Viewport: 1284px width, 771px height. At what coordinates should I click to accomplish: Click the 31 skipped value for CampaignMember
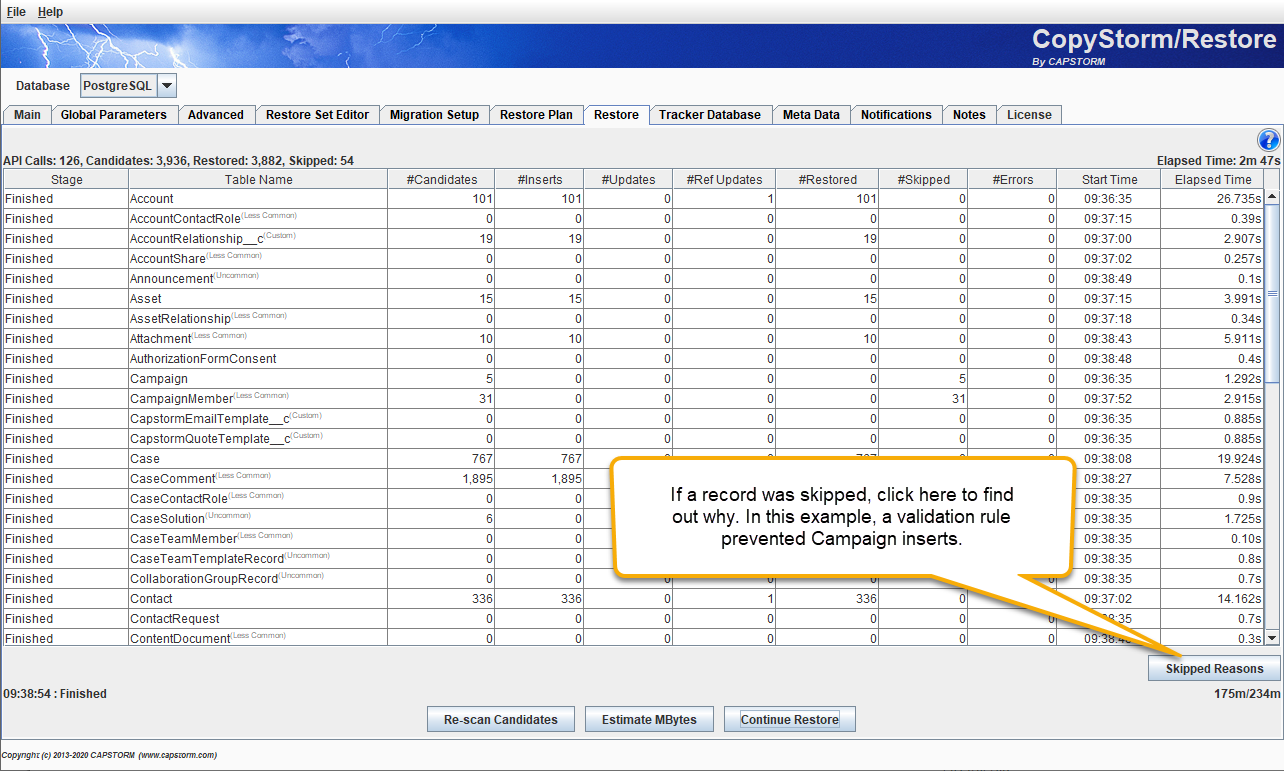coord(923,399)
